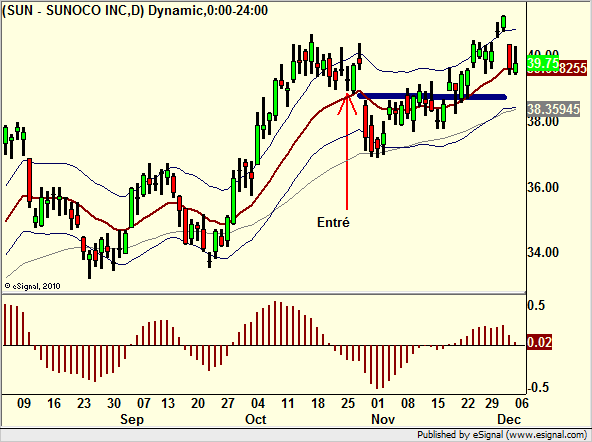Click the 40.00 price axis label

click(543, 54)
